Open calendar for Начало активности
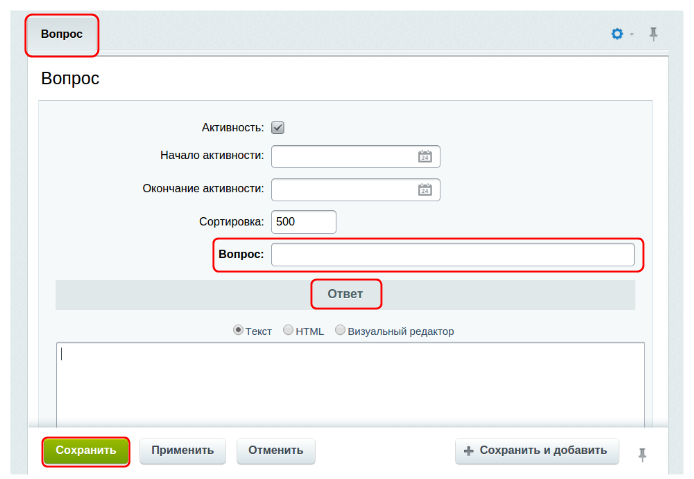This screenshot has height=479, width=694. point(425,157)
